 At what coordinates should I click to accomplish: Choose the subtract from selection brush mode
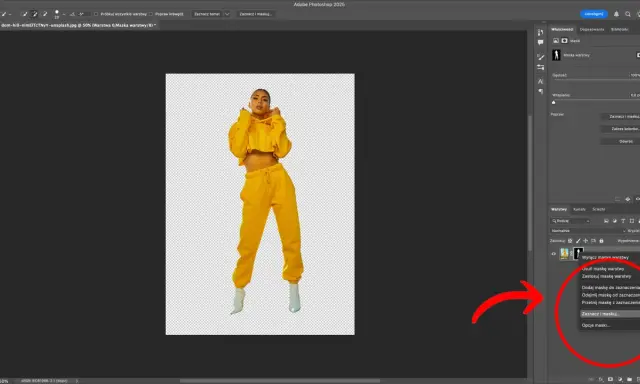(44, 14)
